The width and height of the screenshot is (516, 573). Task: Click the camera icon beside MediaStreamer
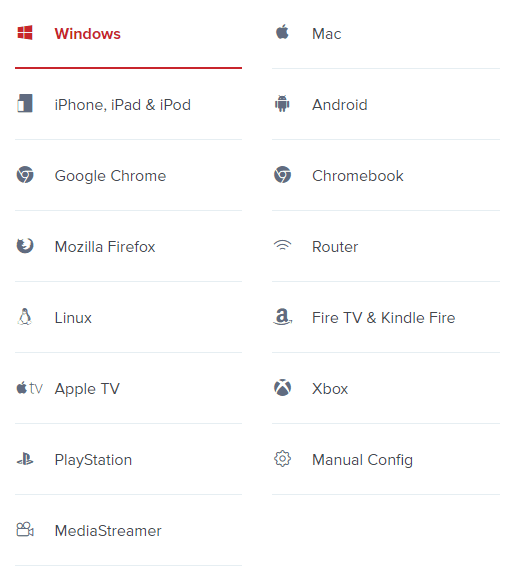(25, 530)
